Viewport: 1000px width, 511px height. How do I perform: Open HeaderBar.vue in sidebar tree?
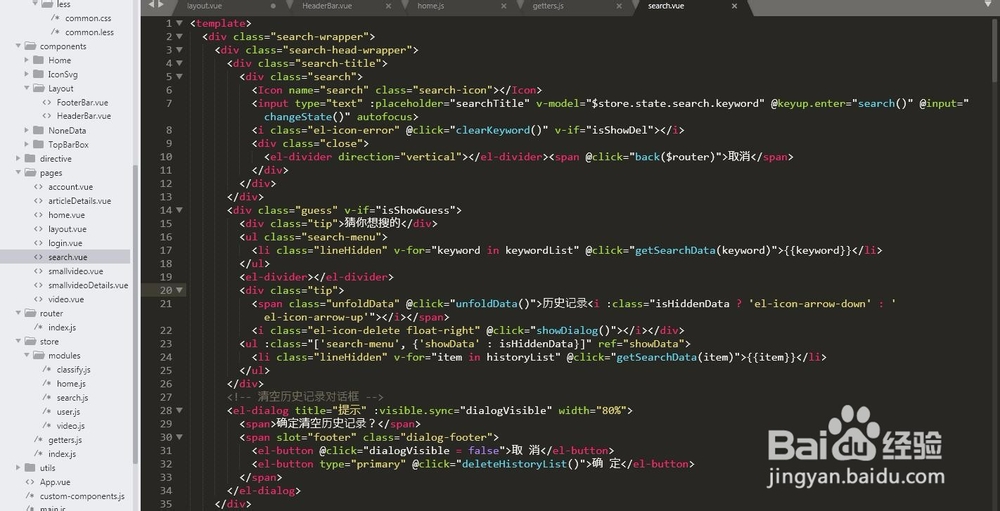84,116
